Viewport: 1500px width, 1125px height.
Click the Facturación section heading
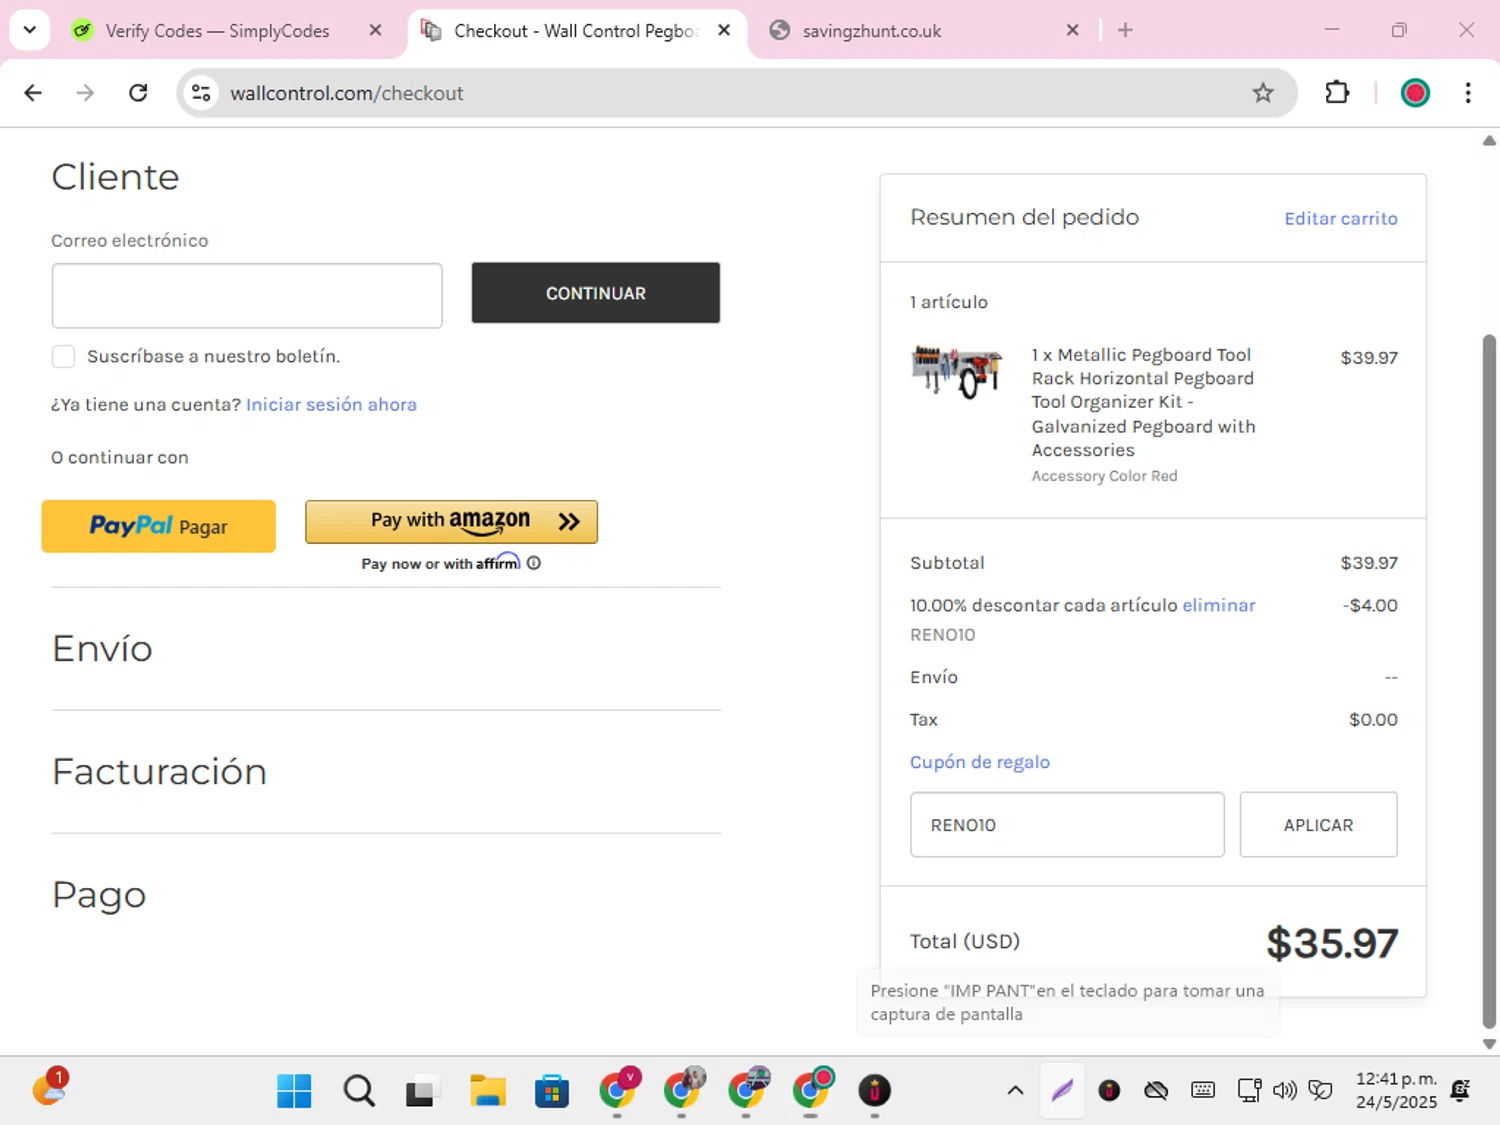(159, 772)
